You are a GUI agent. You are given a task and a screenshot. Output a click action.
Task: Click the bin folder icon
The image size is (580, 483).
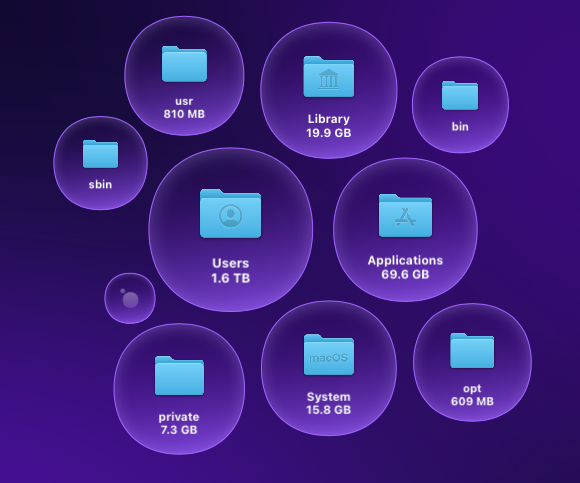tap(460, 96)
